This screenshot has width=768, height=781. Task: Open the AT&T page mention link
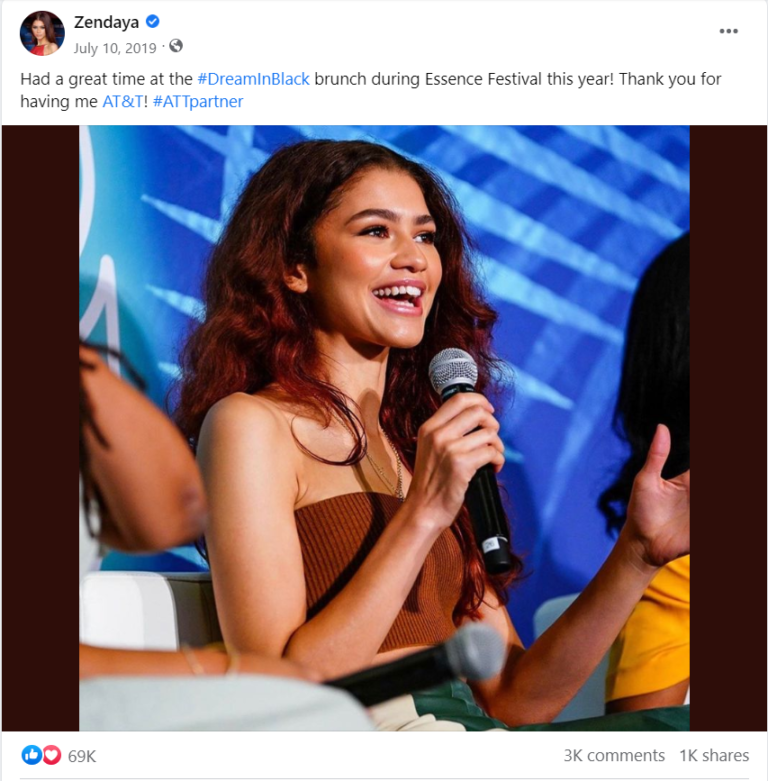[123, 102]
